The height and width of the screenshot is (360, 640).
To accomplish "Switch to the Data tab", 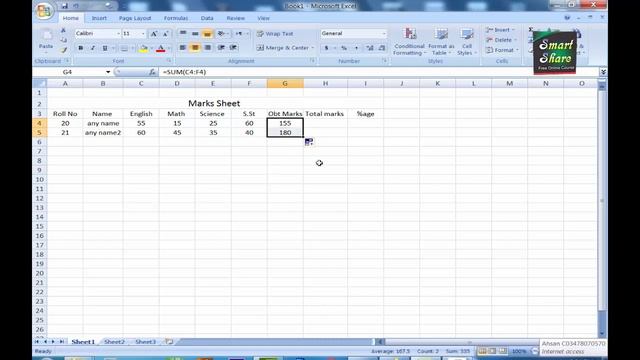I will (207, 18).
